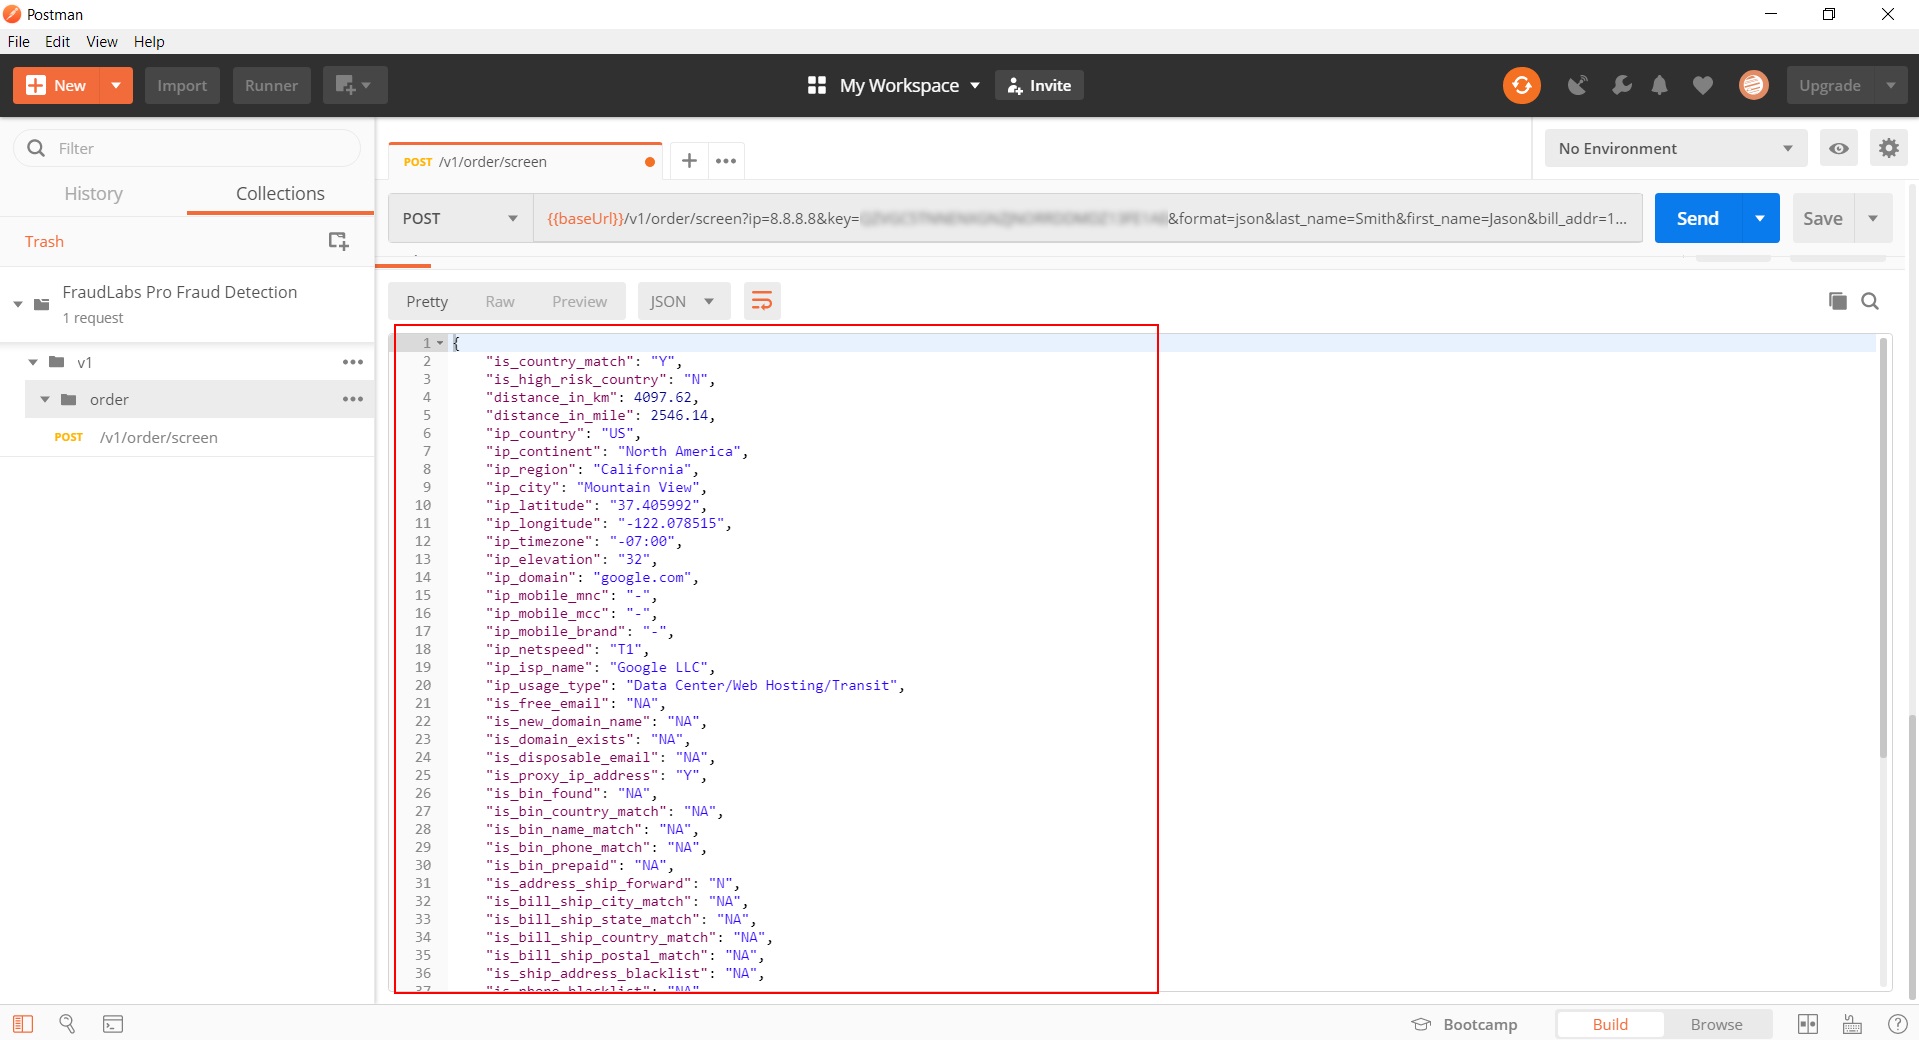Switch to the Preview response view
This screenshot has height=1040, width=1919.
[579, 301]
